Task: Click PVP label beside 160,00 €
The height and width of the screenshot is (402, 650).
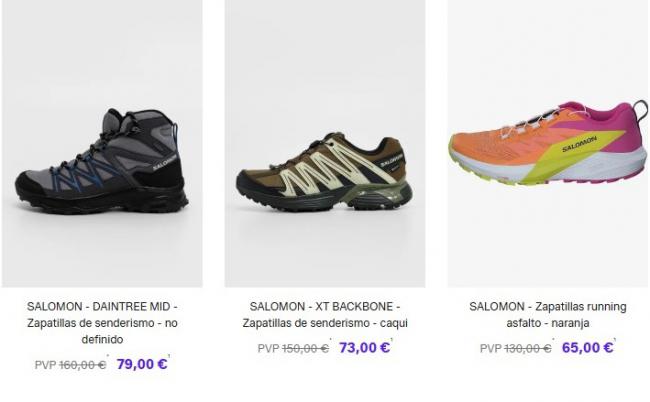Action: [46, 365]
